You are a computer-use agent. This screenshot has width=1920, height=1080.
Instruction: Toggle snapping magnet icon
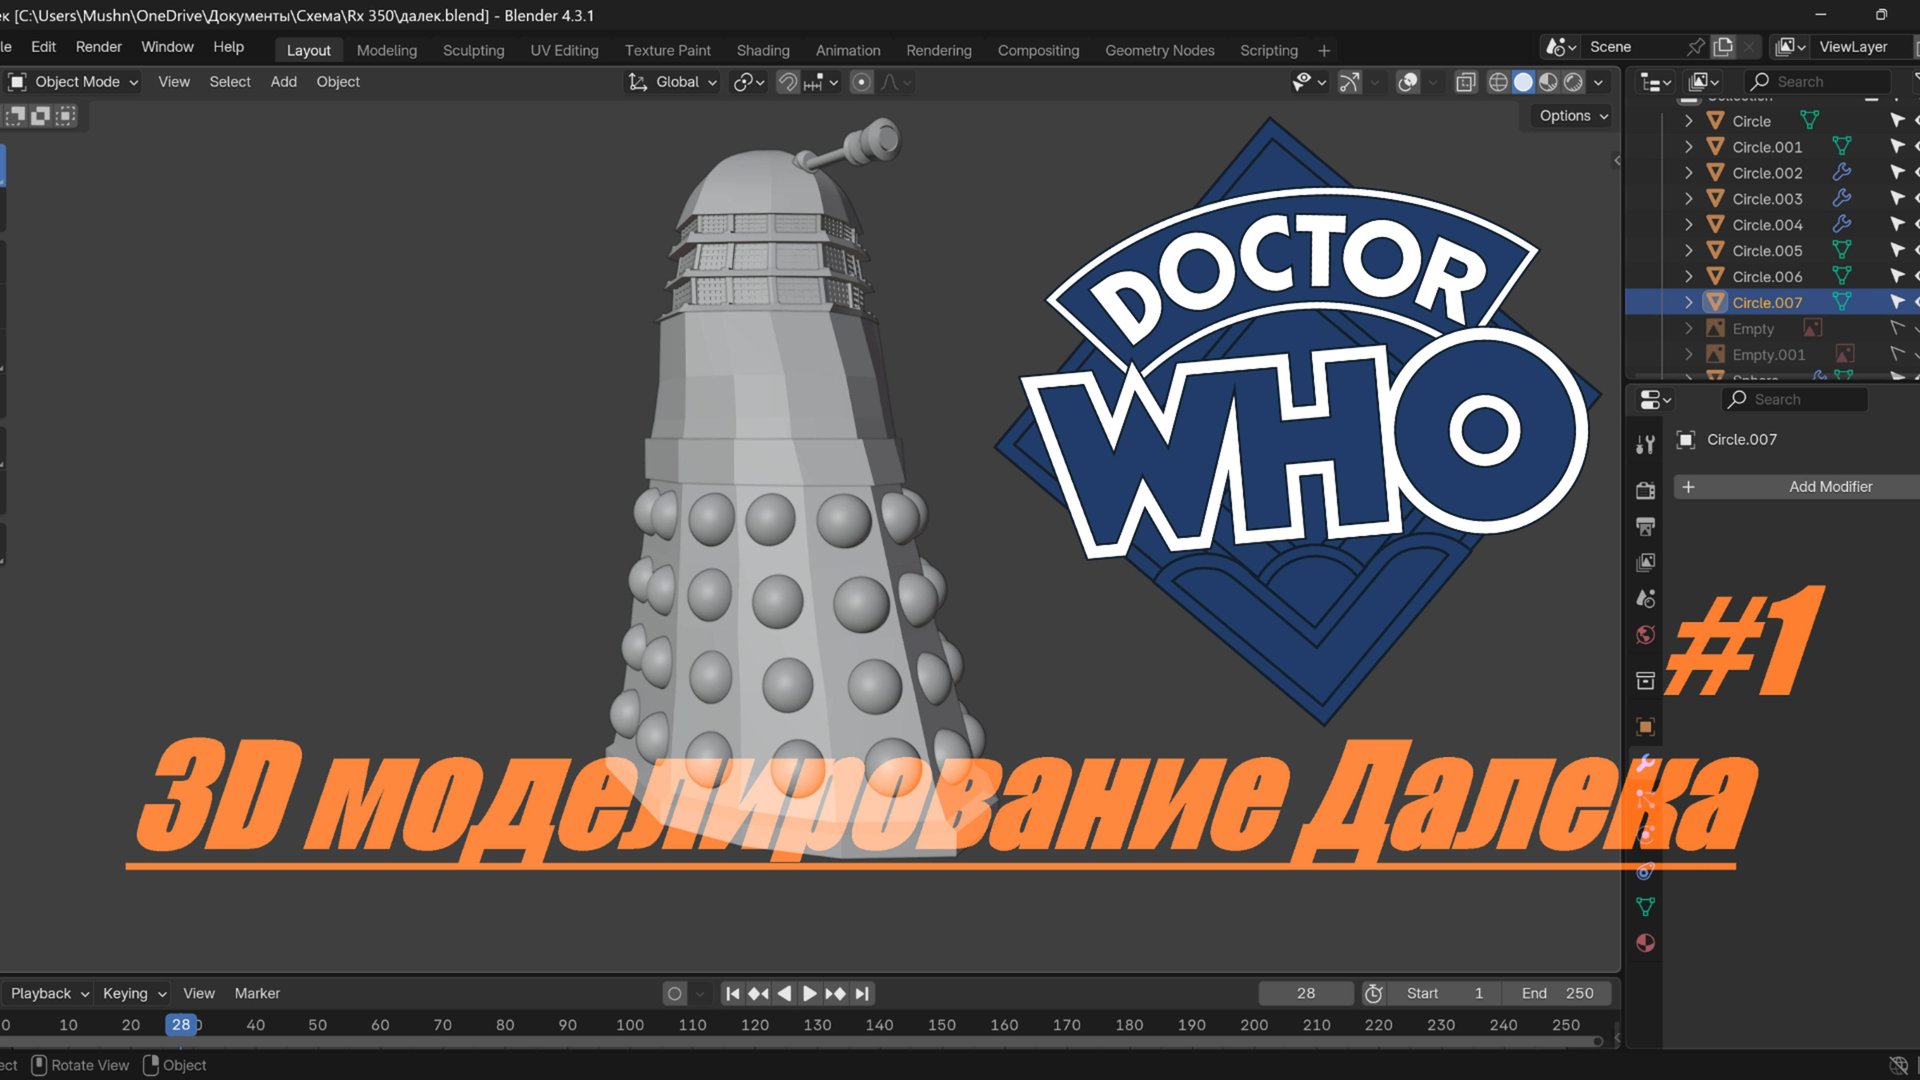coord(788,82)
